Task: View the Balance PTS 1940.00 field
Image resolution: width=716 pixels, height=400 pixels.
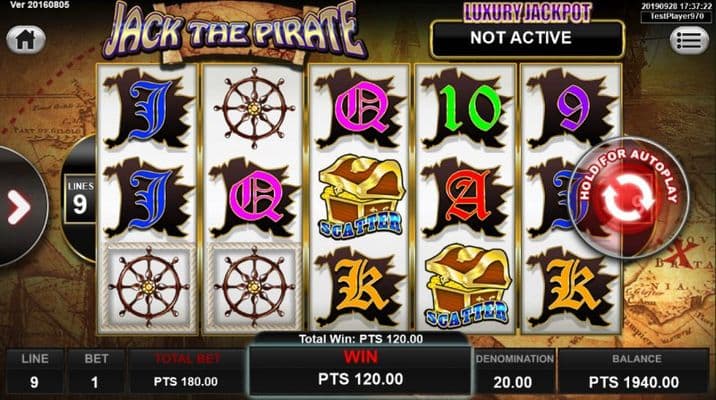Action: [x=633, y=372]
